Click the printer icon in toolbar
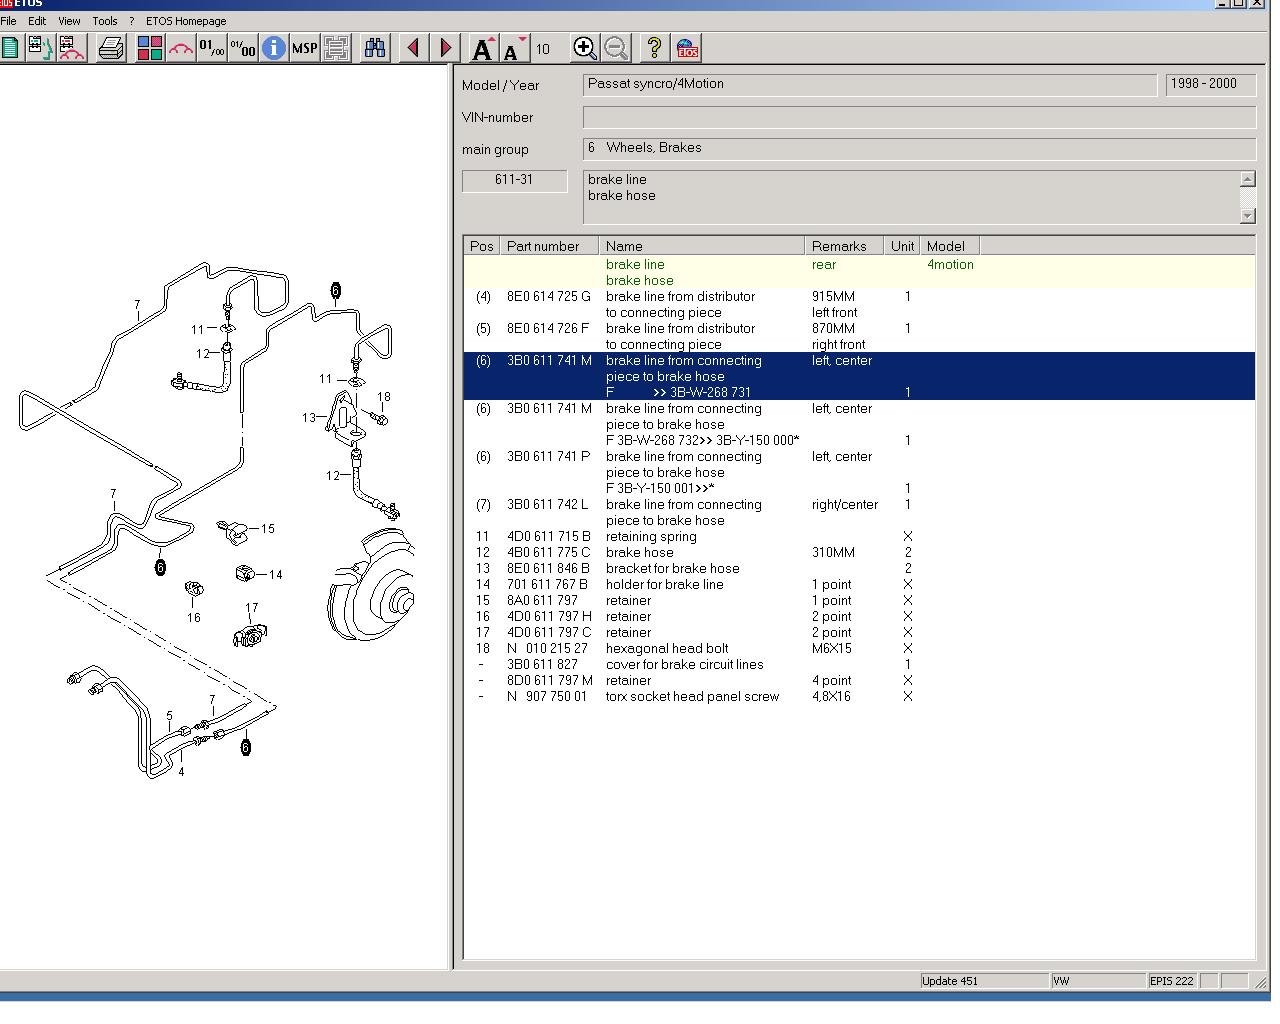 [110, 48]
